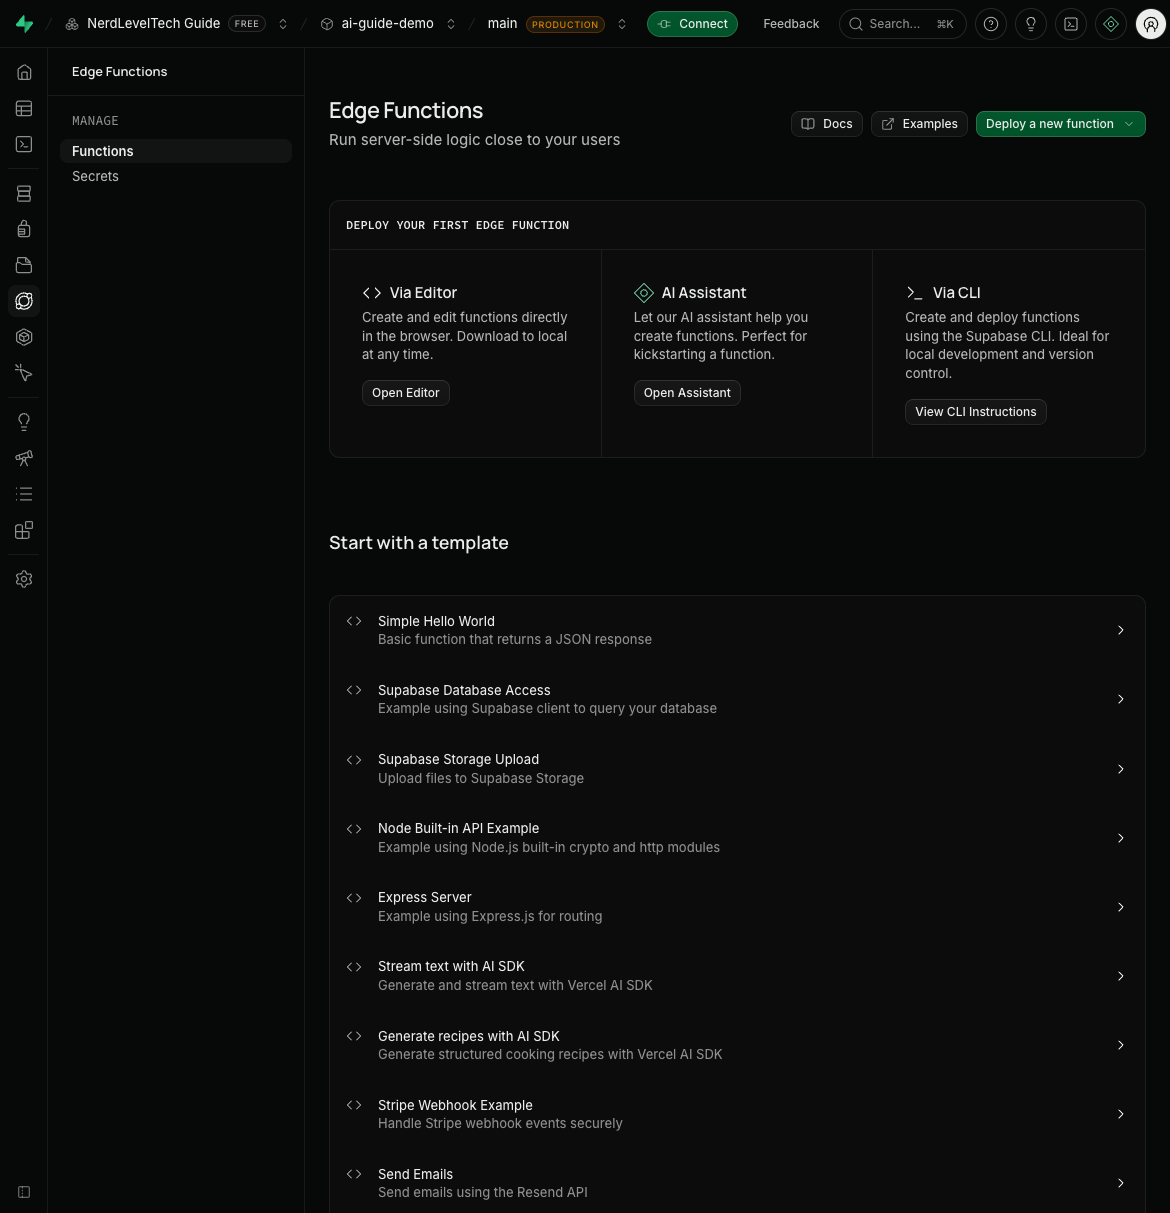Screen dimensions: 1170x1213
Task: Open Project Overview home icon in sidebar
Action: (x=24, y=72)
